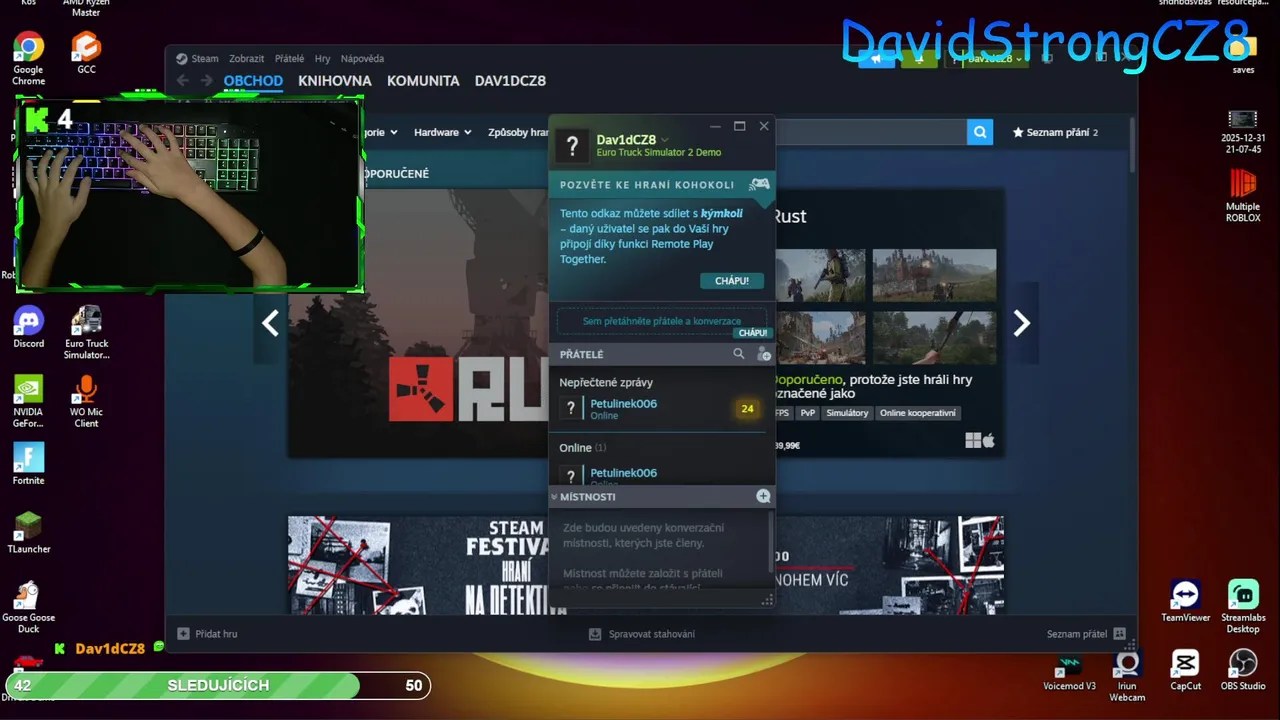The image size is (1280, 720).
Task: Click the store search magnifier button
Action: click(980, 132)
